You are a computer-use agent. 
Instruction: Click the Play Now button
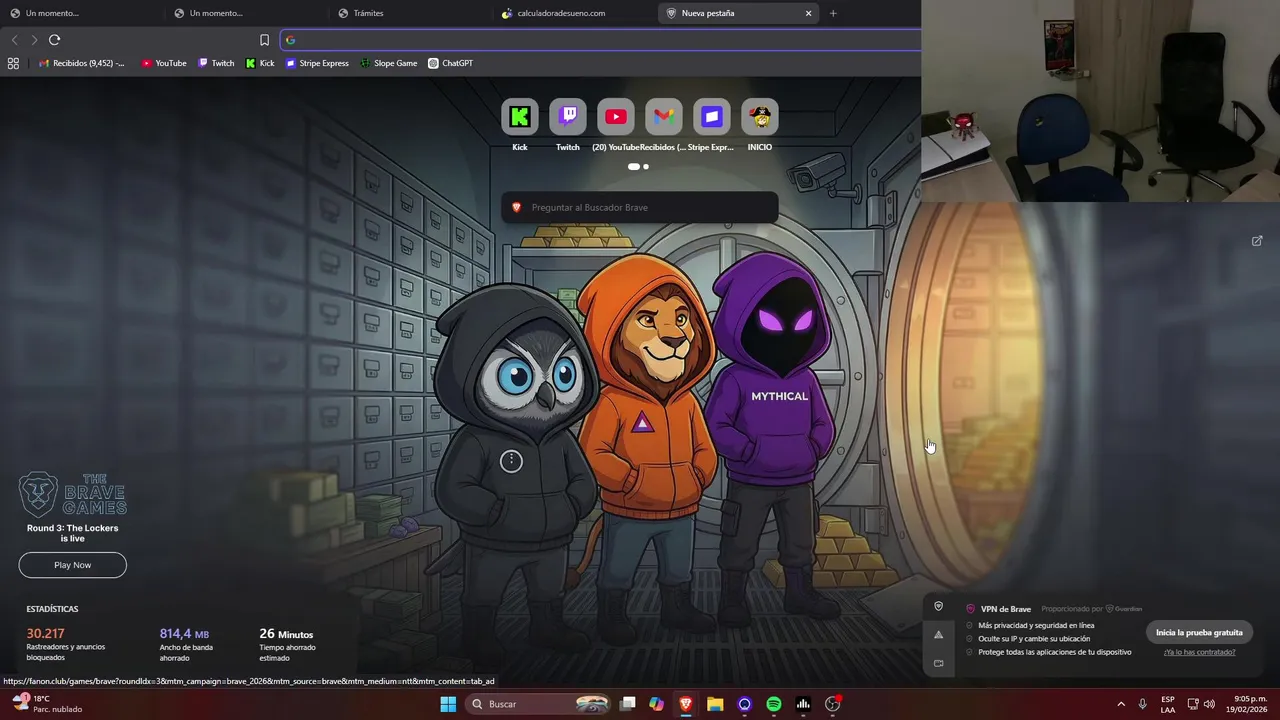(x=72, y=565)
